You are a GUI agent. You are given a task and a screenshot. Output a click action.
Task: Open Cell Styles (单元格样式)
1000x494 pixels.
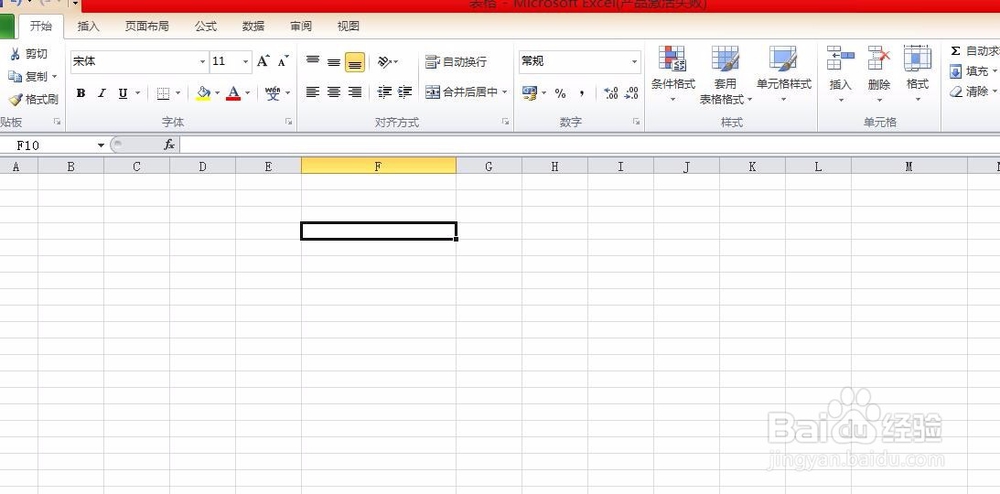pyautogui.click(x=784, y=74)
